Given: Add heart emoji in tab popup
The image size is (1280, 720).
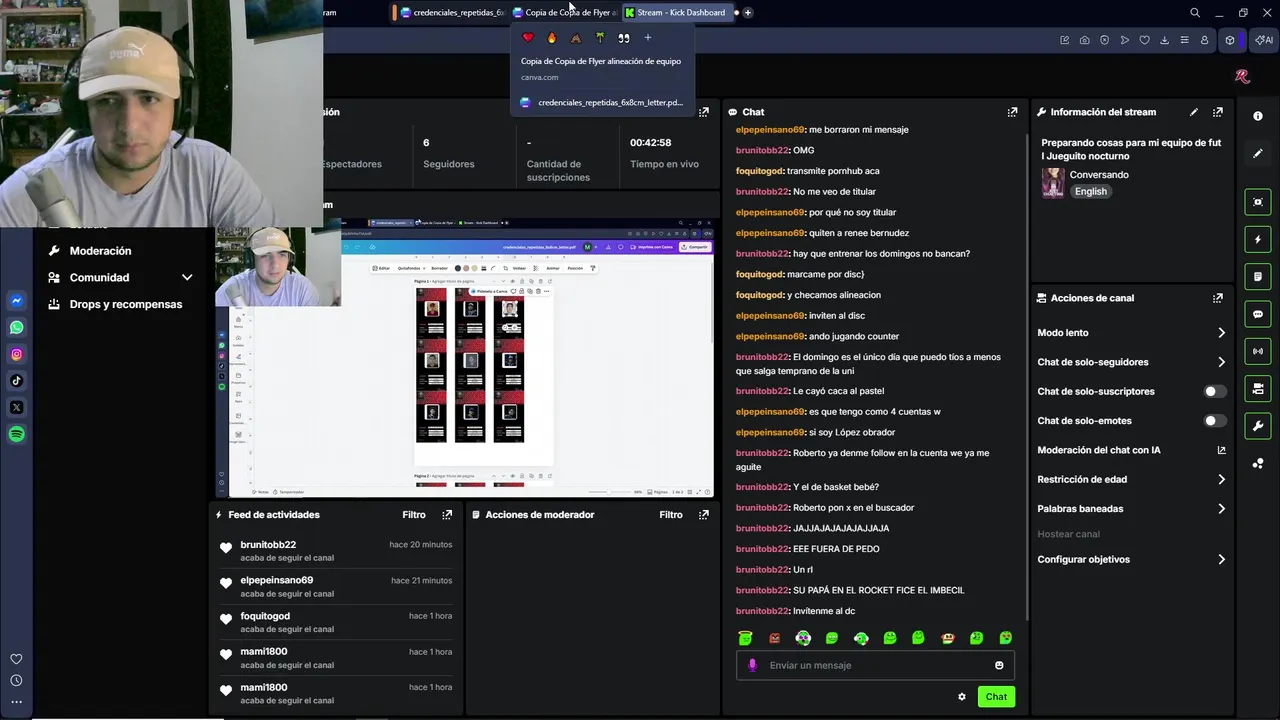Looking at the screenshot, I should tap(528, 38).
